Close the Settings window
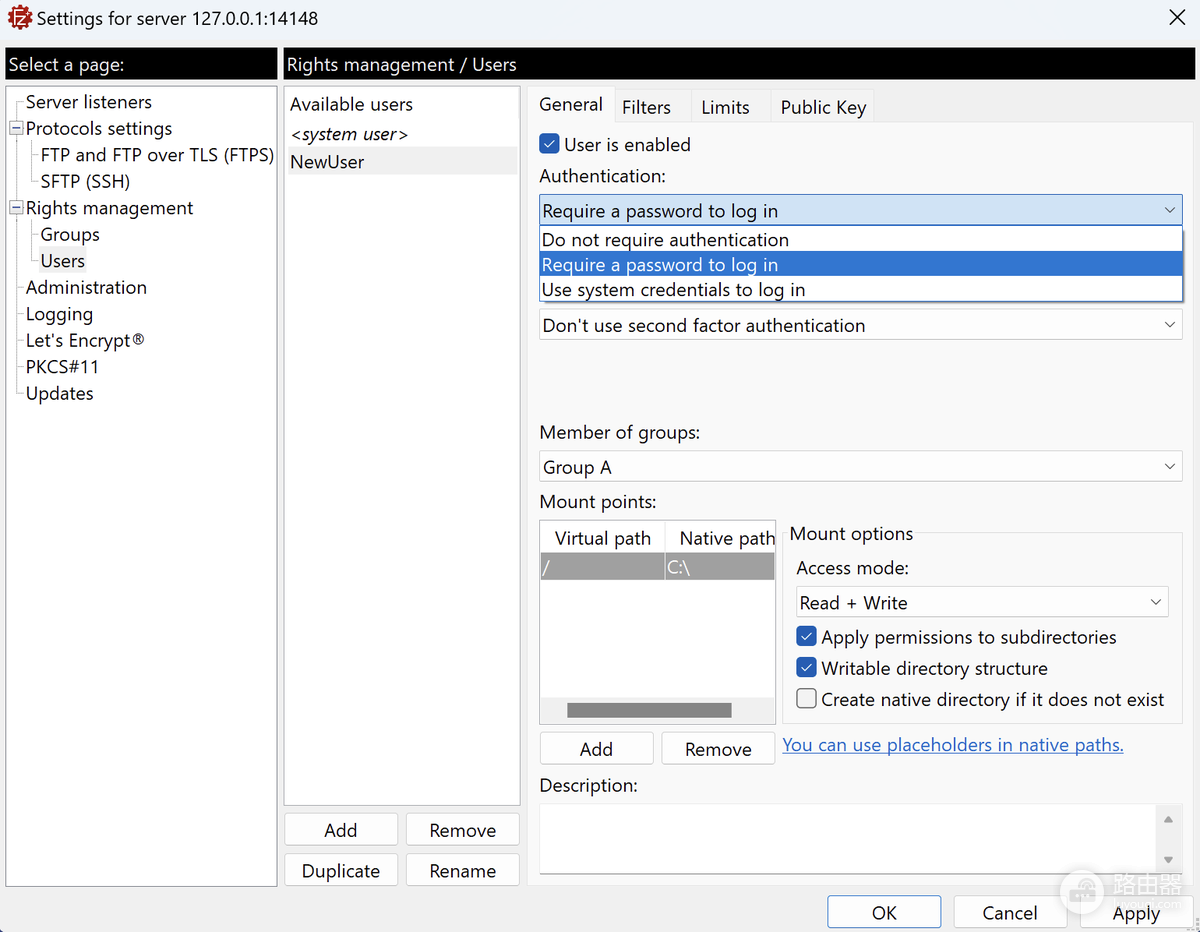The width and height of the screenshot is (1200, 932). (1178, 18)
